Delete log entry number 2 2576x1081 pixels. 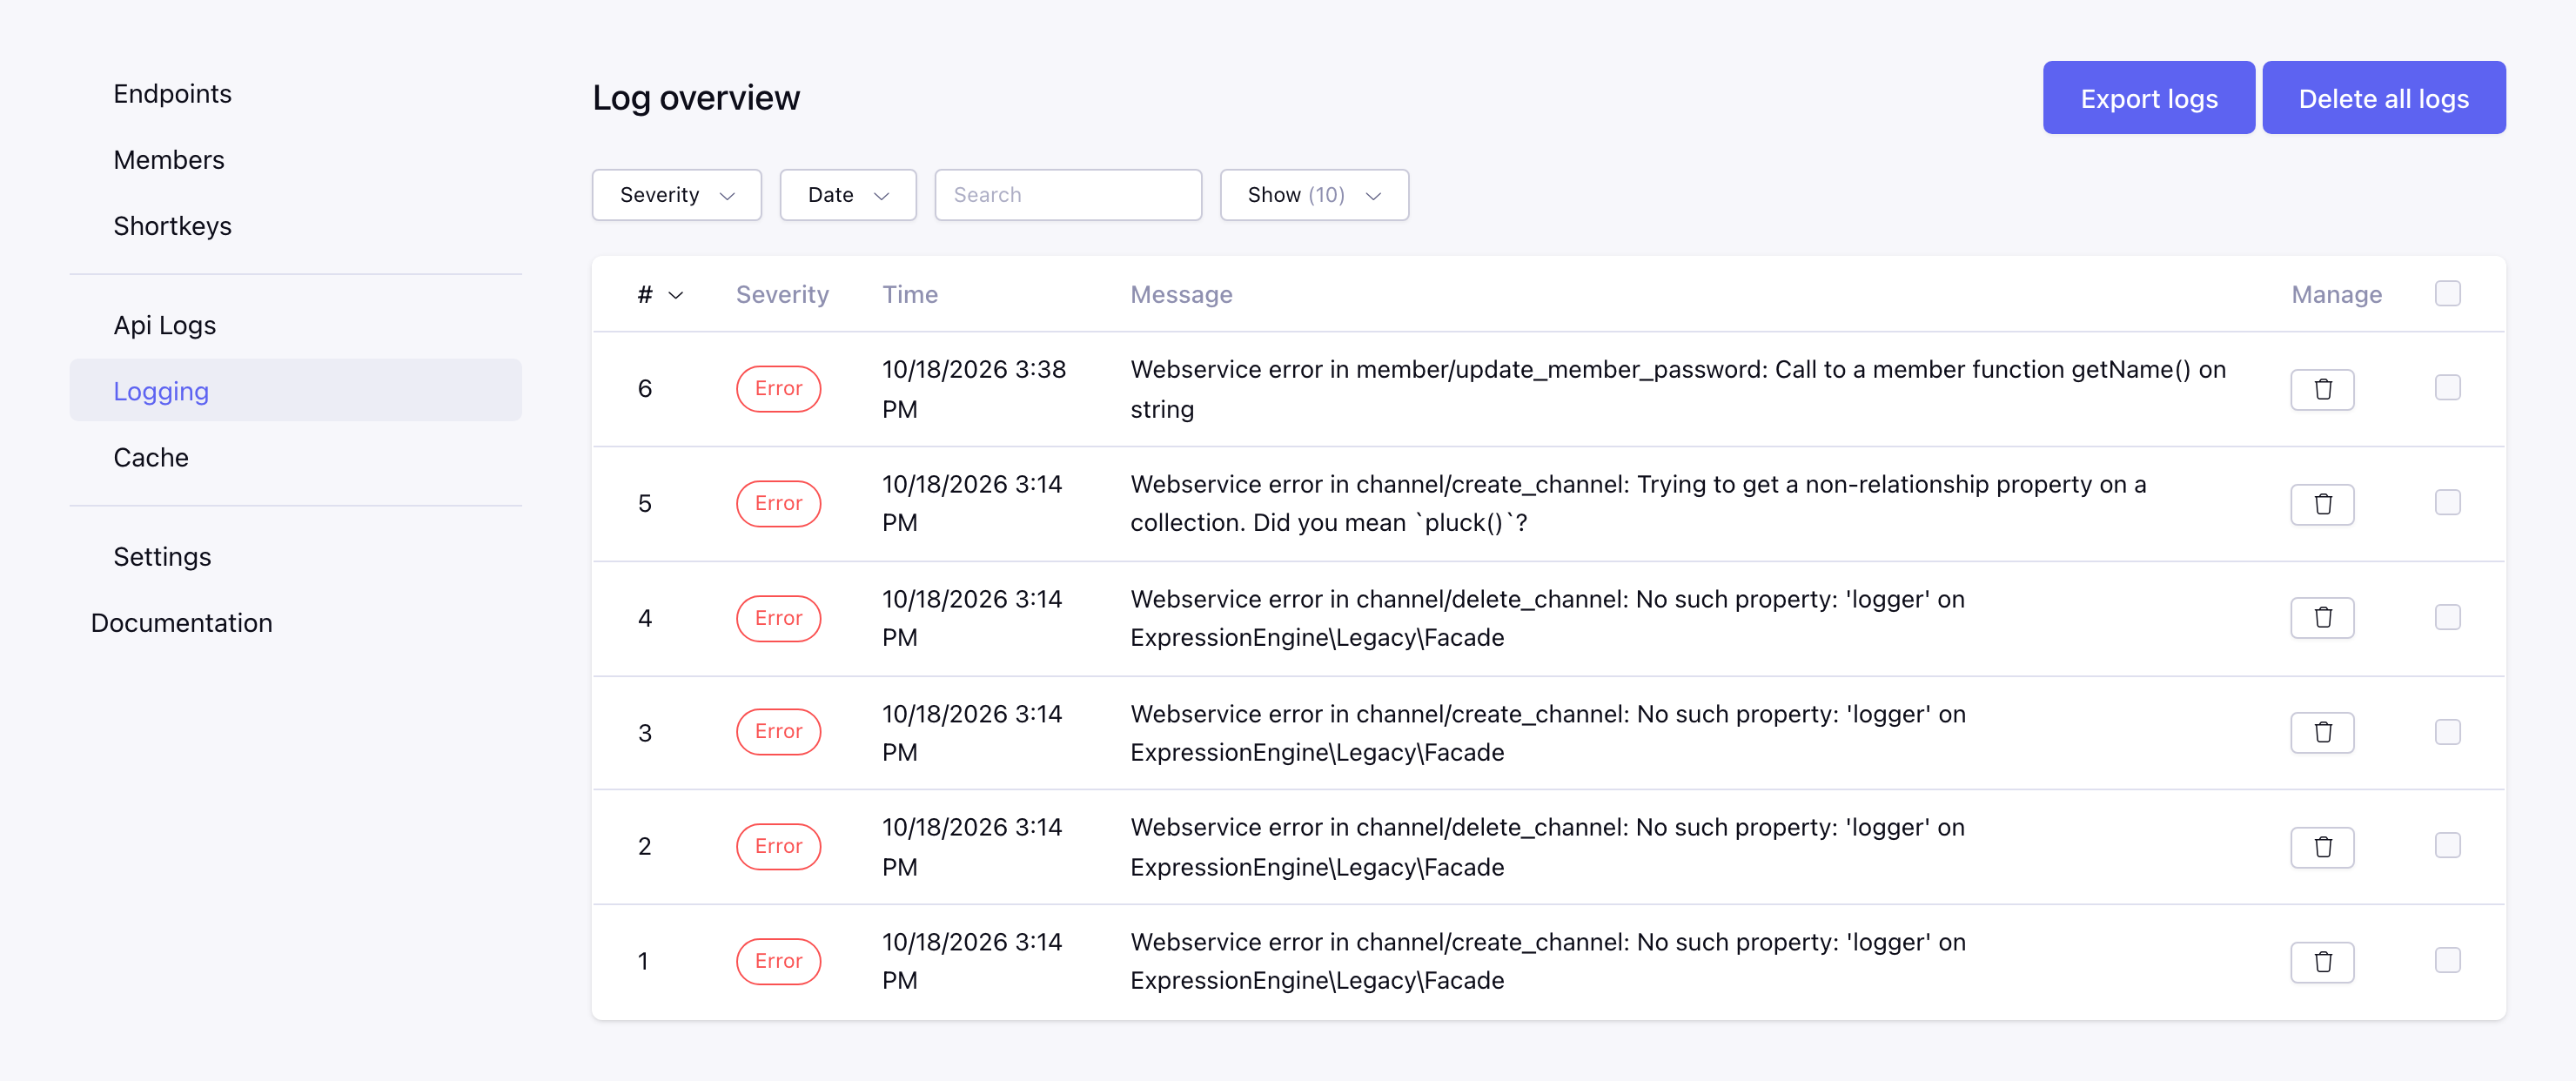coord(2322,847)
